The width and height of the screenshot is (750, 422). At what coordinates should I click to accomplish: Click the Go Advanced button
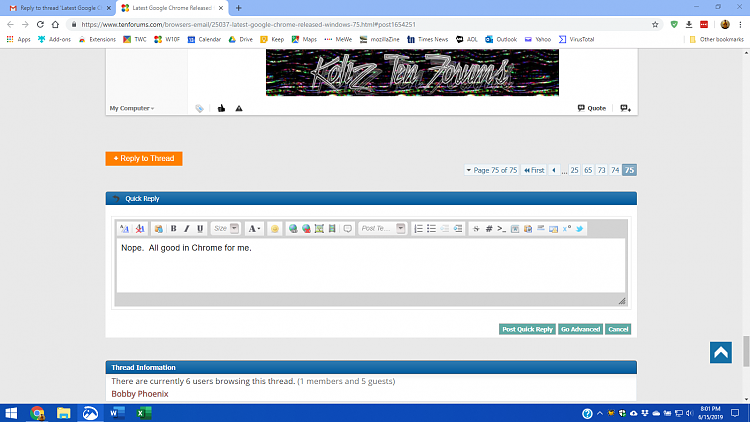point(580,329)
